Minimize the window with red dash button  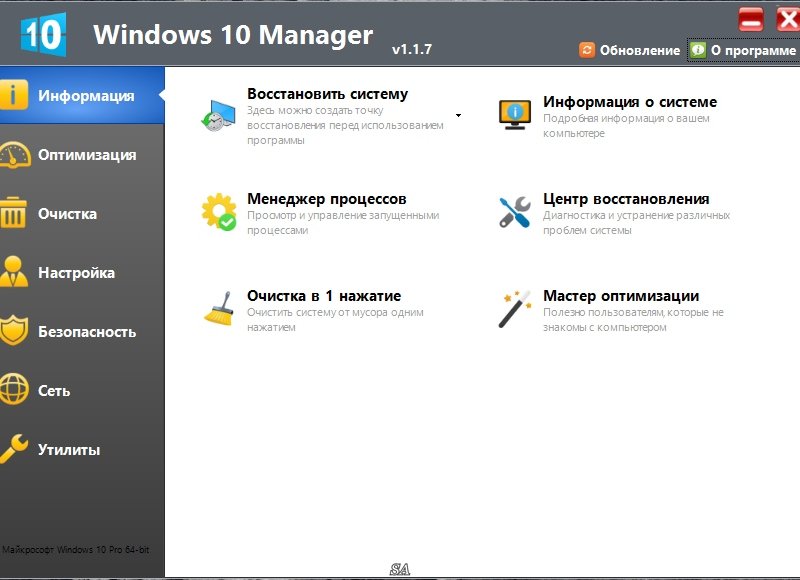pyautogui.click(x=751, y=19)
